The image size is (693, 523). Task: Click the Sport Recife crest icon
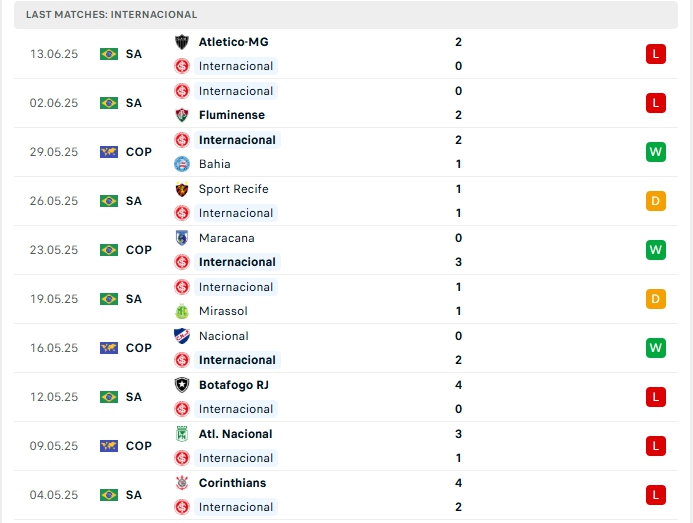(x=182, y=189)
